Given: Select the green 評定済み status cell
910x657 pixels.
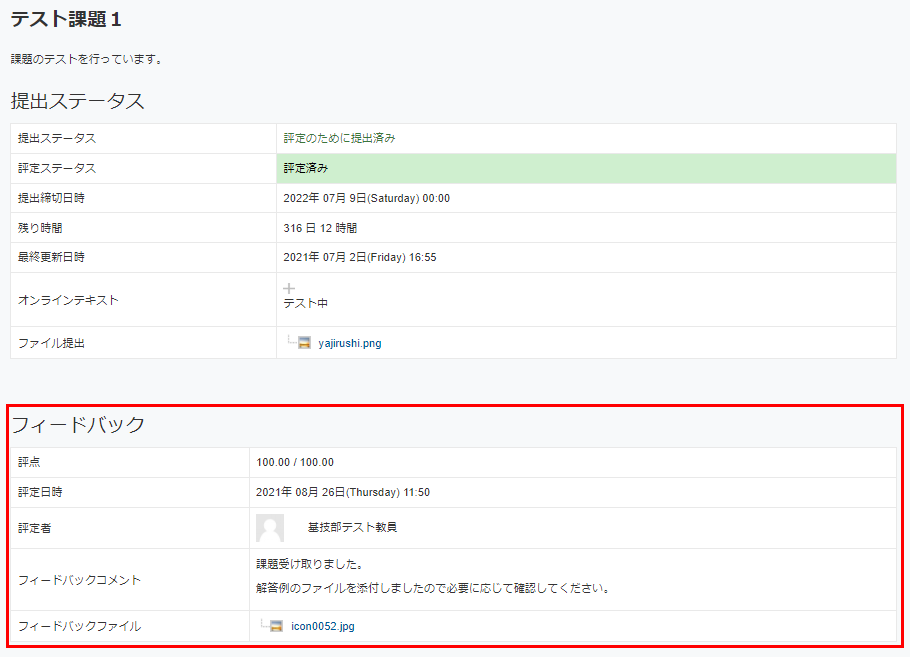Looking at the screenshot, I should tap(586, 168).
